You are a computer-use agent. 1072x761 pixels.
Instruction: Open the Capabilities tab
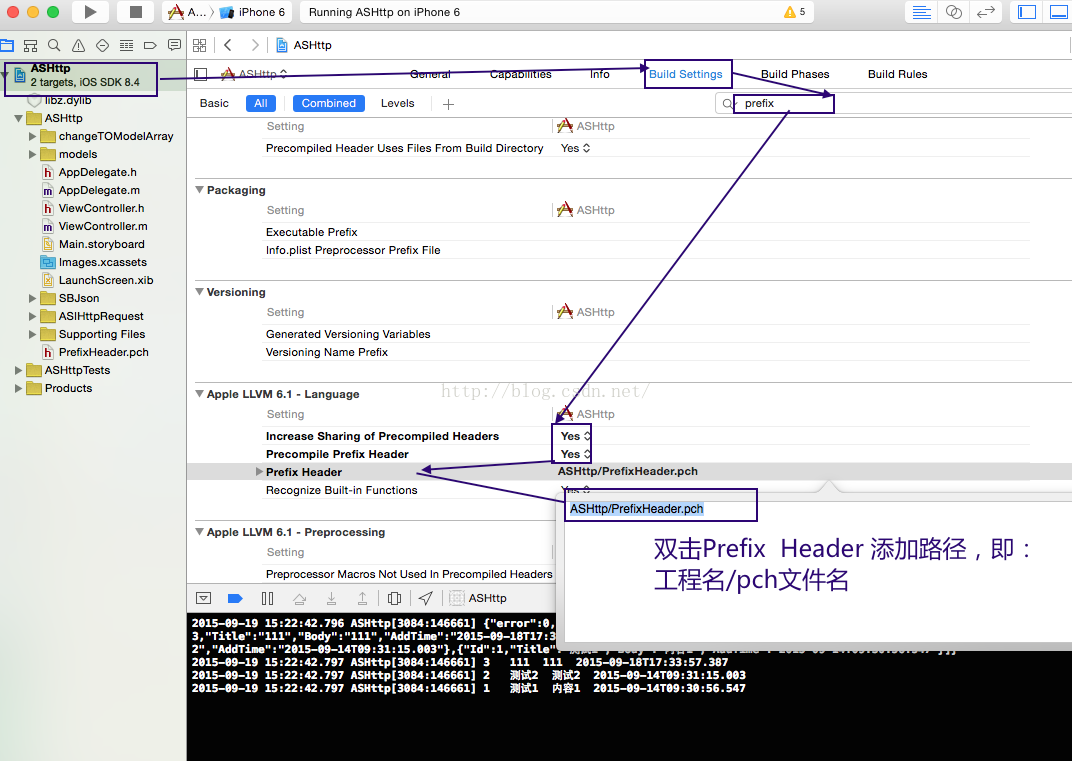pos(521,74)
